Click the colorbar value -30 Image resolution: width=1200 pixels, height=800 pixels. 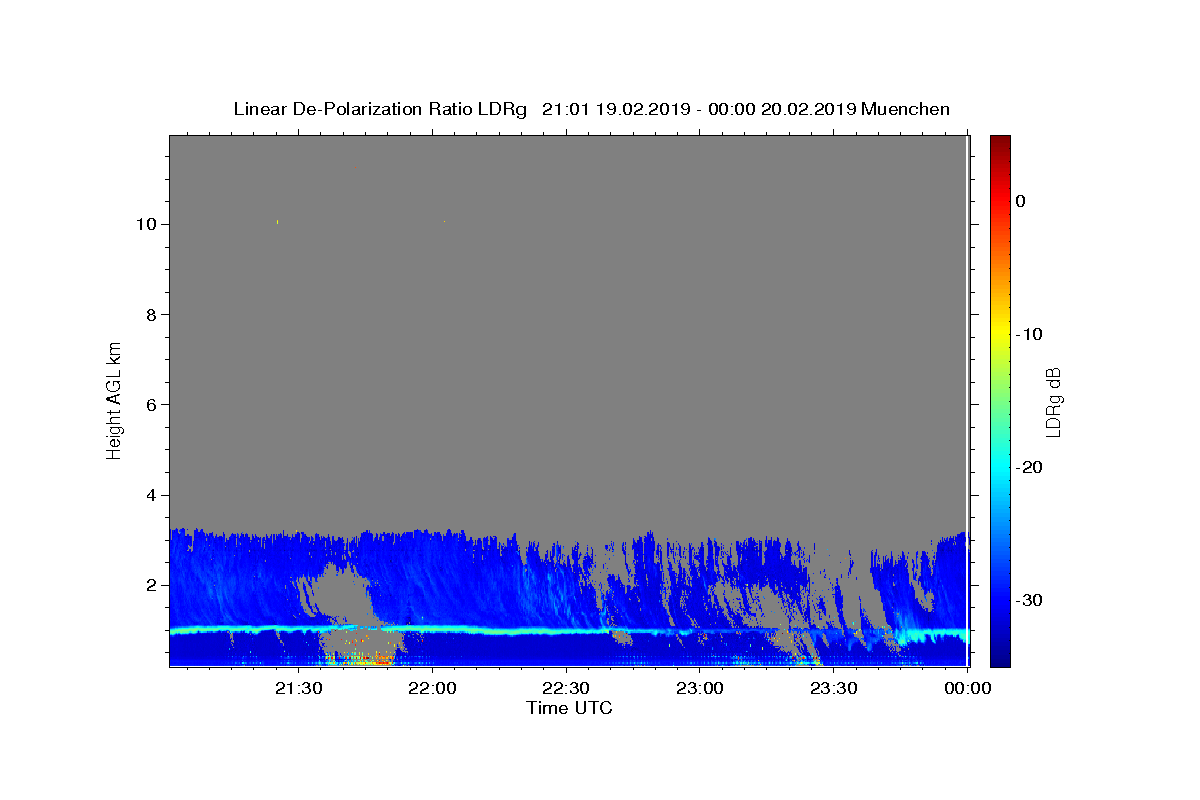(x=1029, y=600)
